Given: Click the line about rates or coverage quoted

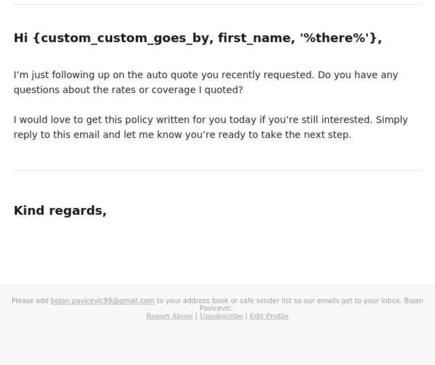Looking at the screenshot, I should (x=128, y=90).
